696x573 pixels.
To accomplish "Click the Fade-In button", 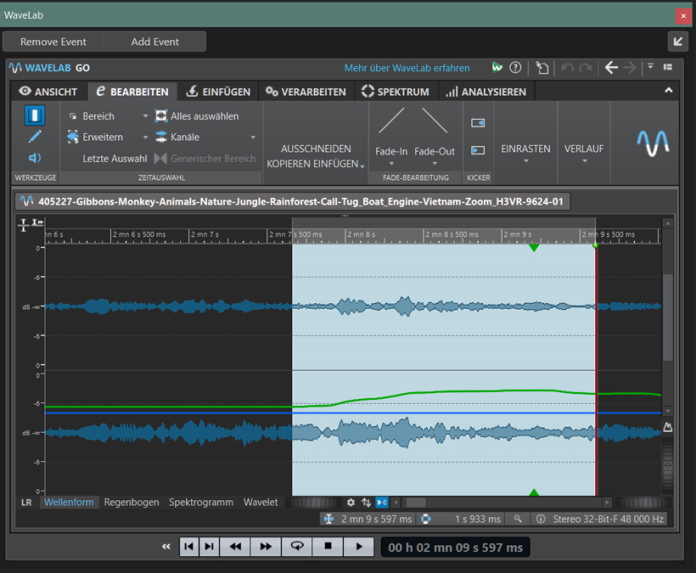I will [391, 132].
